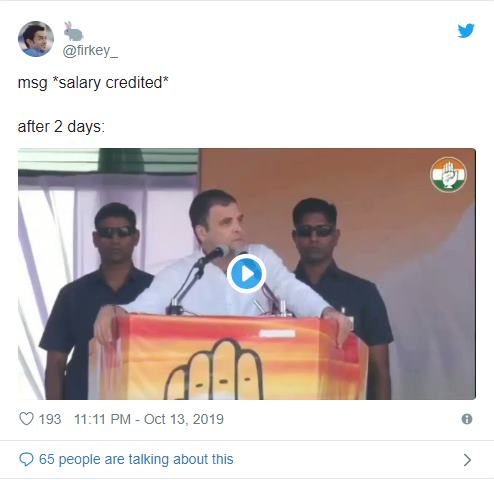Screen dimensions: 494x480
Task: Play the embedded video
Action: point(247,274)
